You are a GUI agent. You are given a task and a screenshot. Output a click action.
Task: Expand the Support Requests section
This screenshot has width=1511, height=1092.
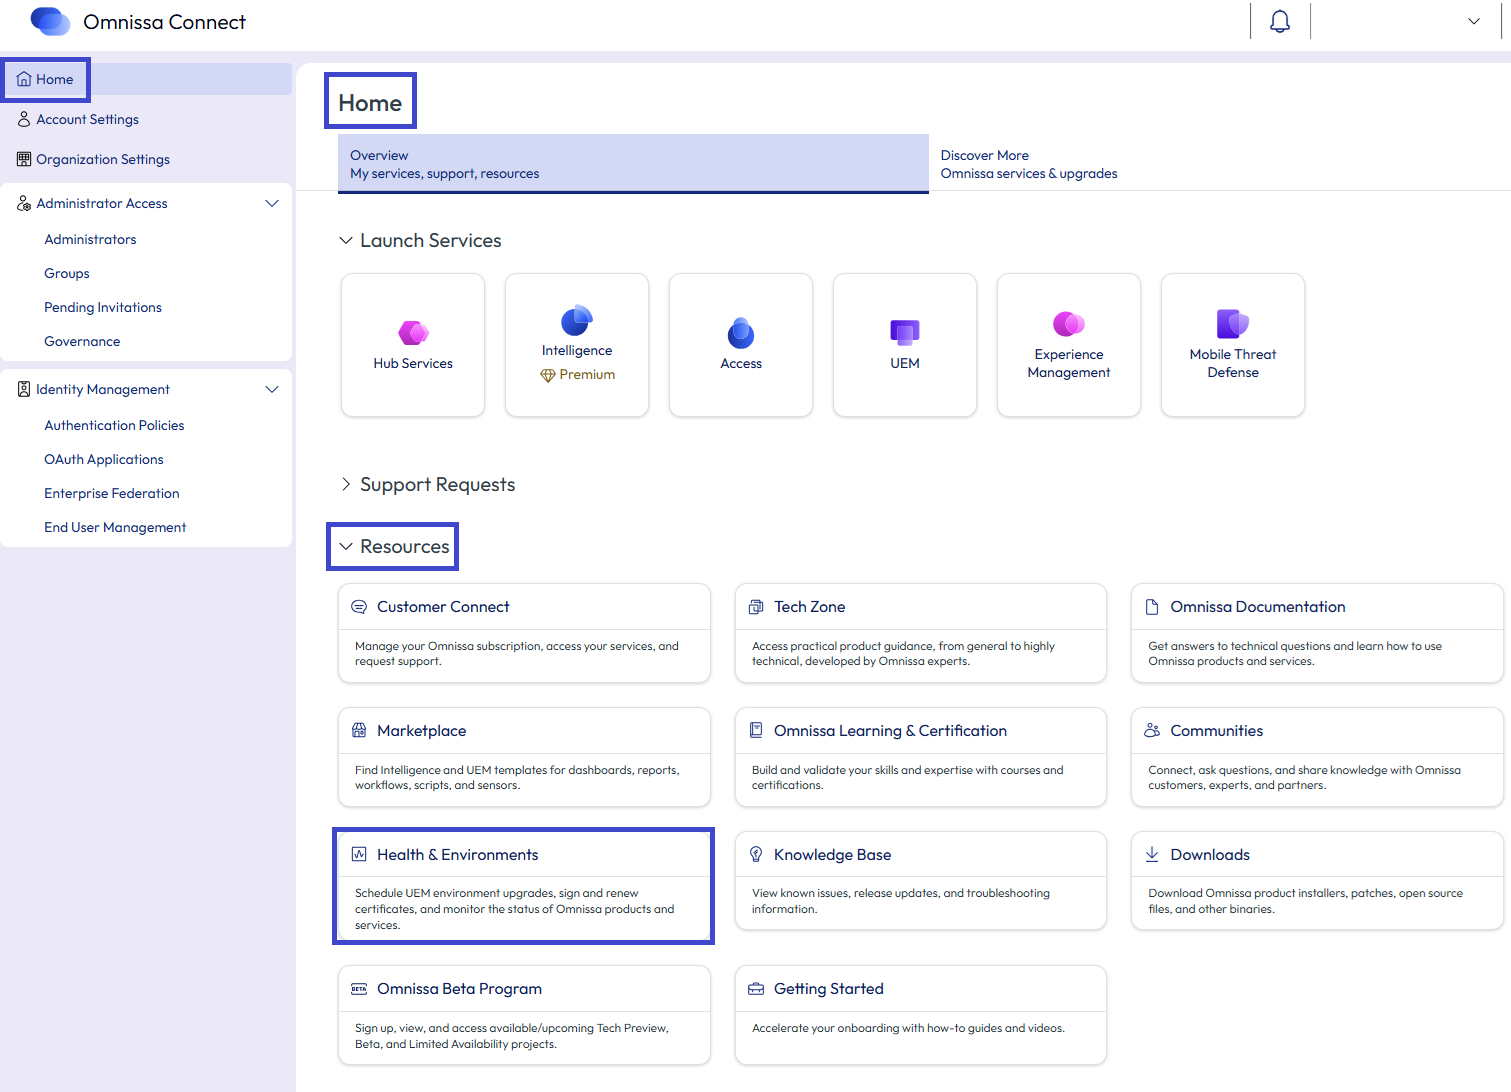346,484
